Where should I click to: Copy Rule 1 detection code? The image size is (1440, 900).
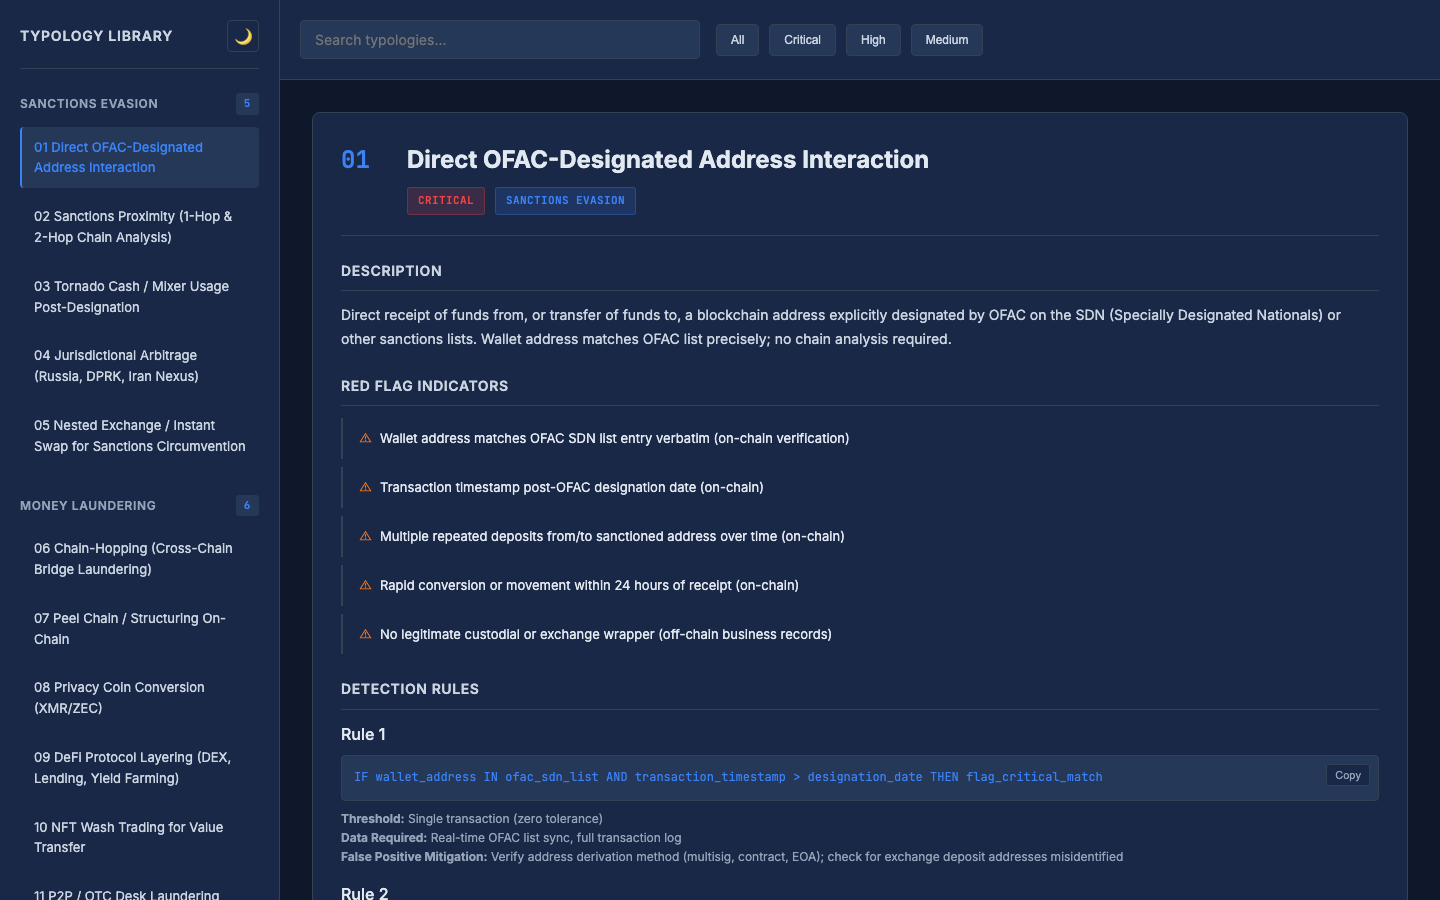click(x=1348, y=775)
